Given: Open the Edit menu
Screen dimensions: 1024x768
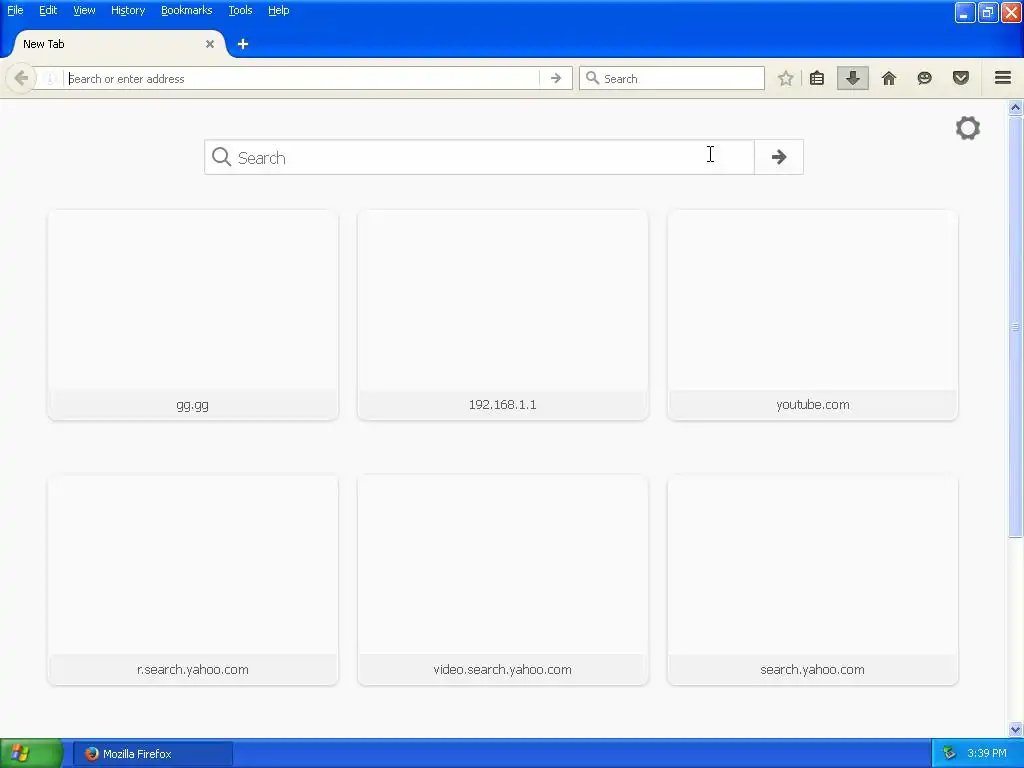Looking at the screenshot, I should pos(48,10).
